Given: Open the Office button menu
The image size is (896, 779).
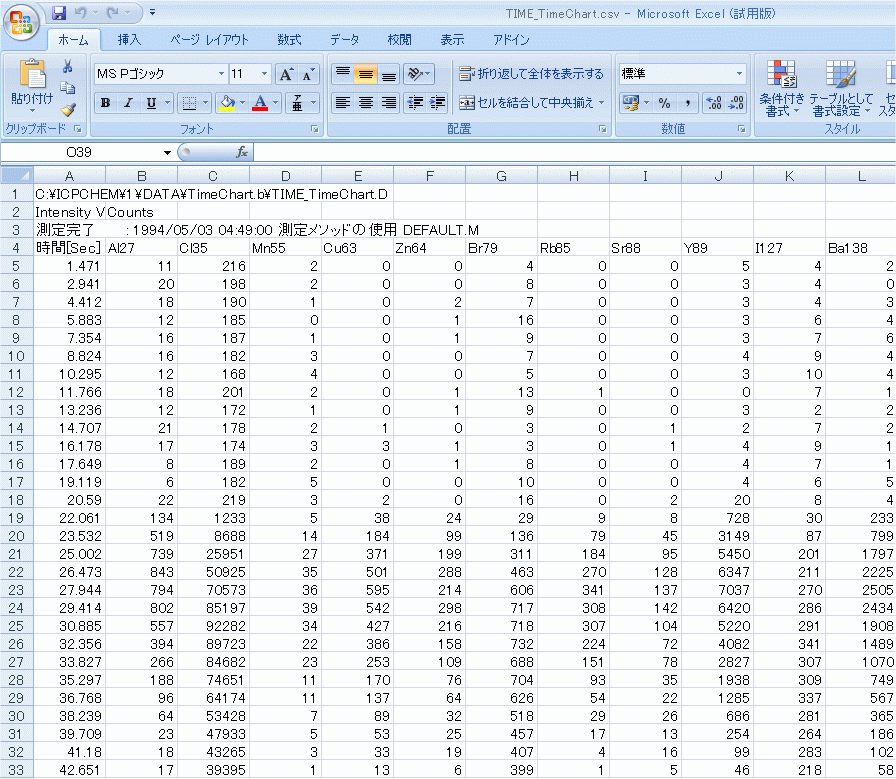Looking at the screenshot, I should 21,23.
